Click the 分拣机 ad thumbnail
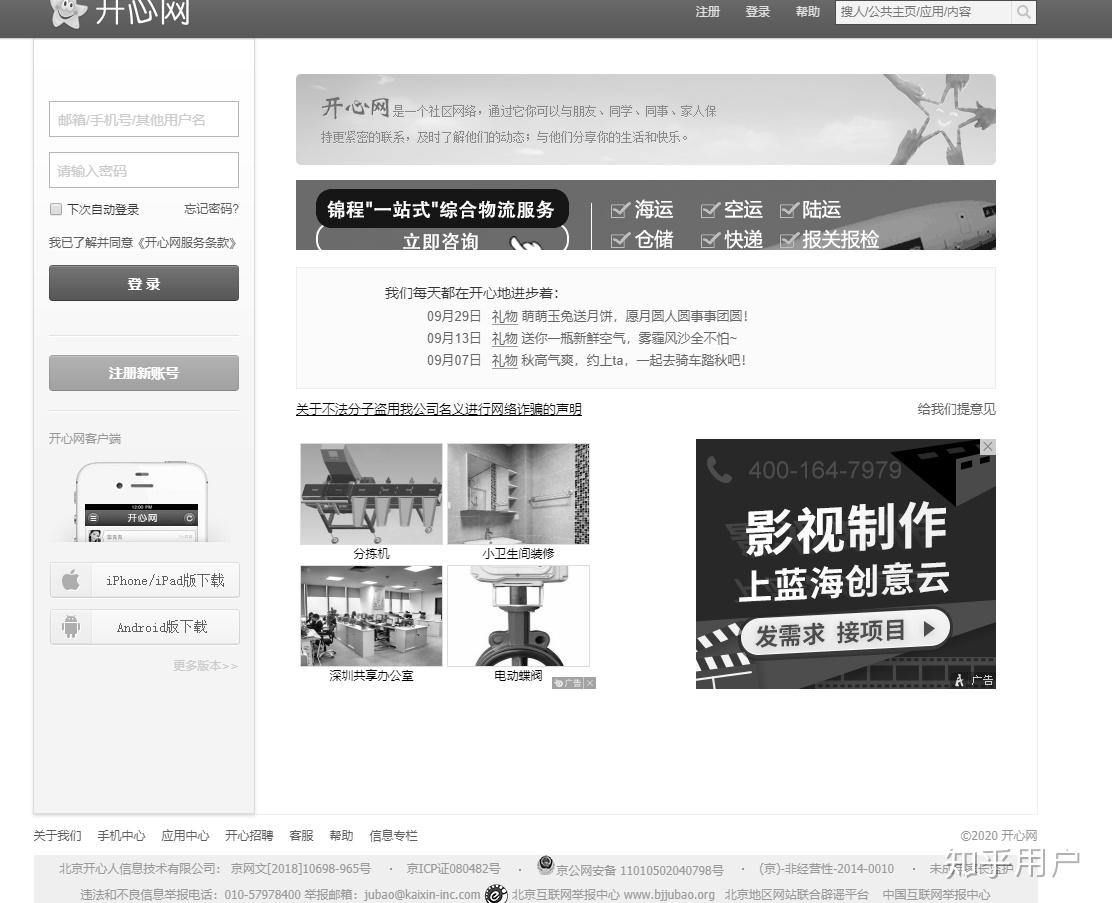This screenshot has width=1112, height=903. 371,494
